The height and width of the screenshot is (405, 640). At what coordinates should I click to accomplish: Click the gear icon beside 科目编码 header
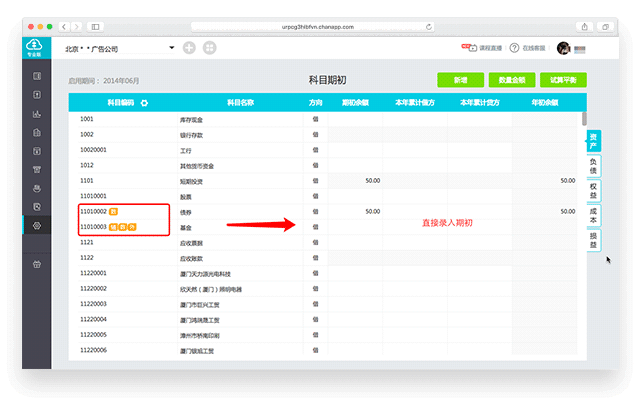[144, 102]
